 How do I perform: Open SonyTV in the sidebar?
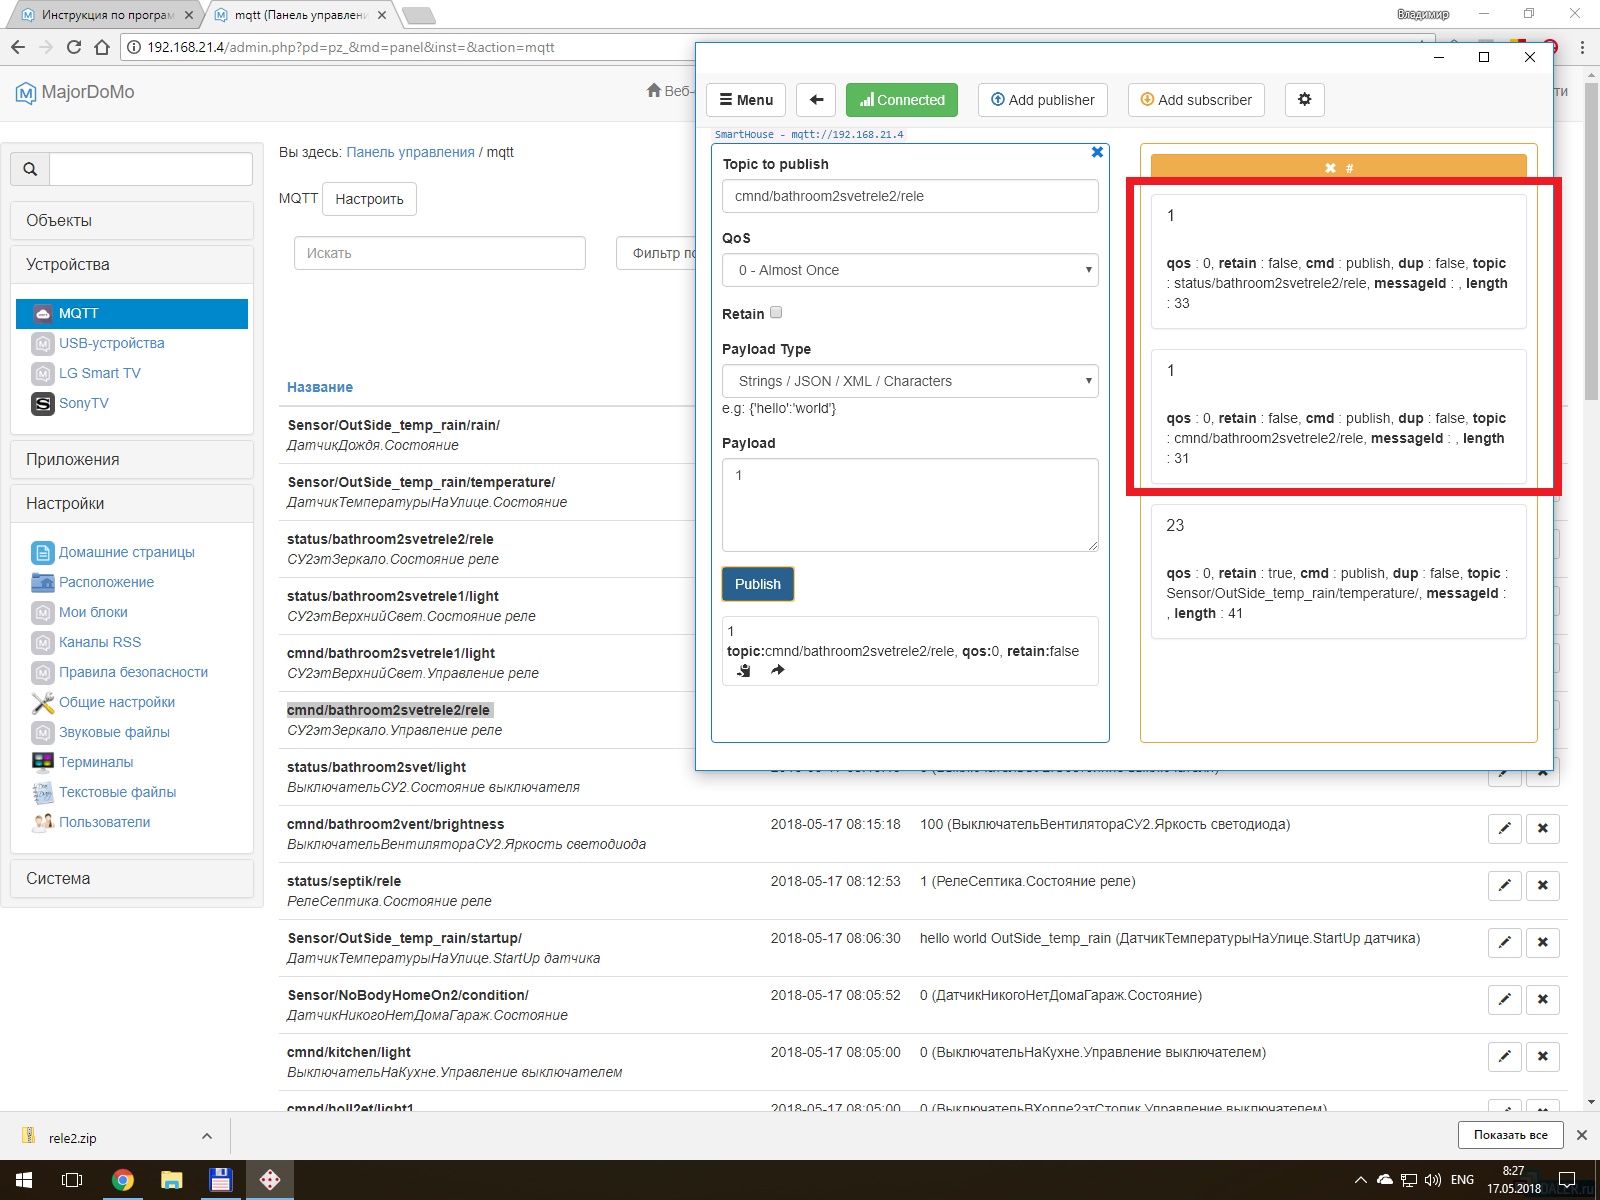point(83,403)
